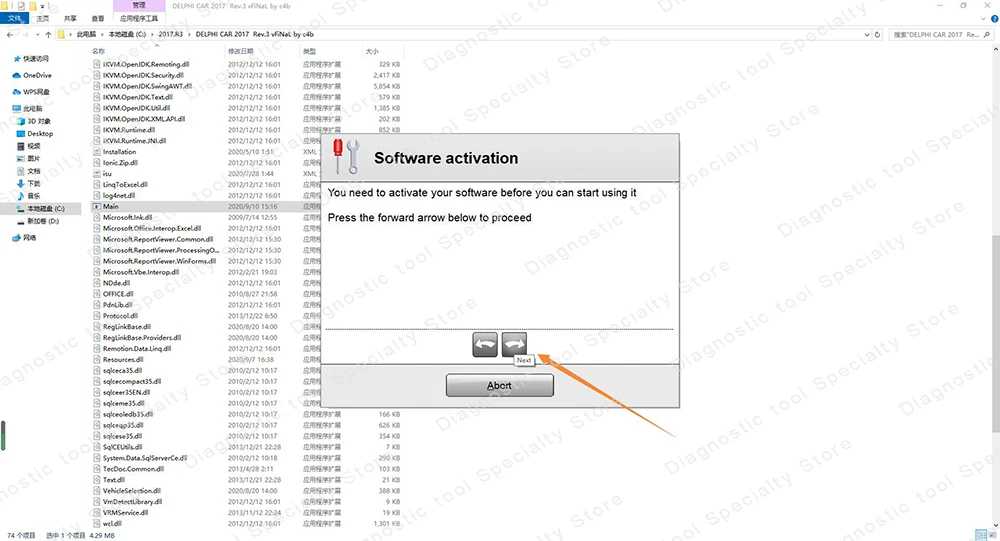Open recent locations dropdown arrow
1000x541 pixels.
click(38, 34)
